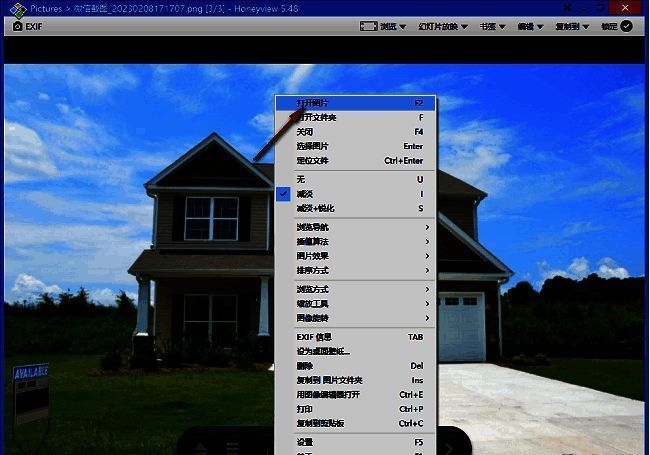Open the 复制到 dropdown in toolbar
Viewport: 650px width, 455px height.
[571, 26]
